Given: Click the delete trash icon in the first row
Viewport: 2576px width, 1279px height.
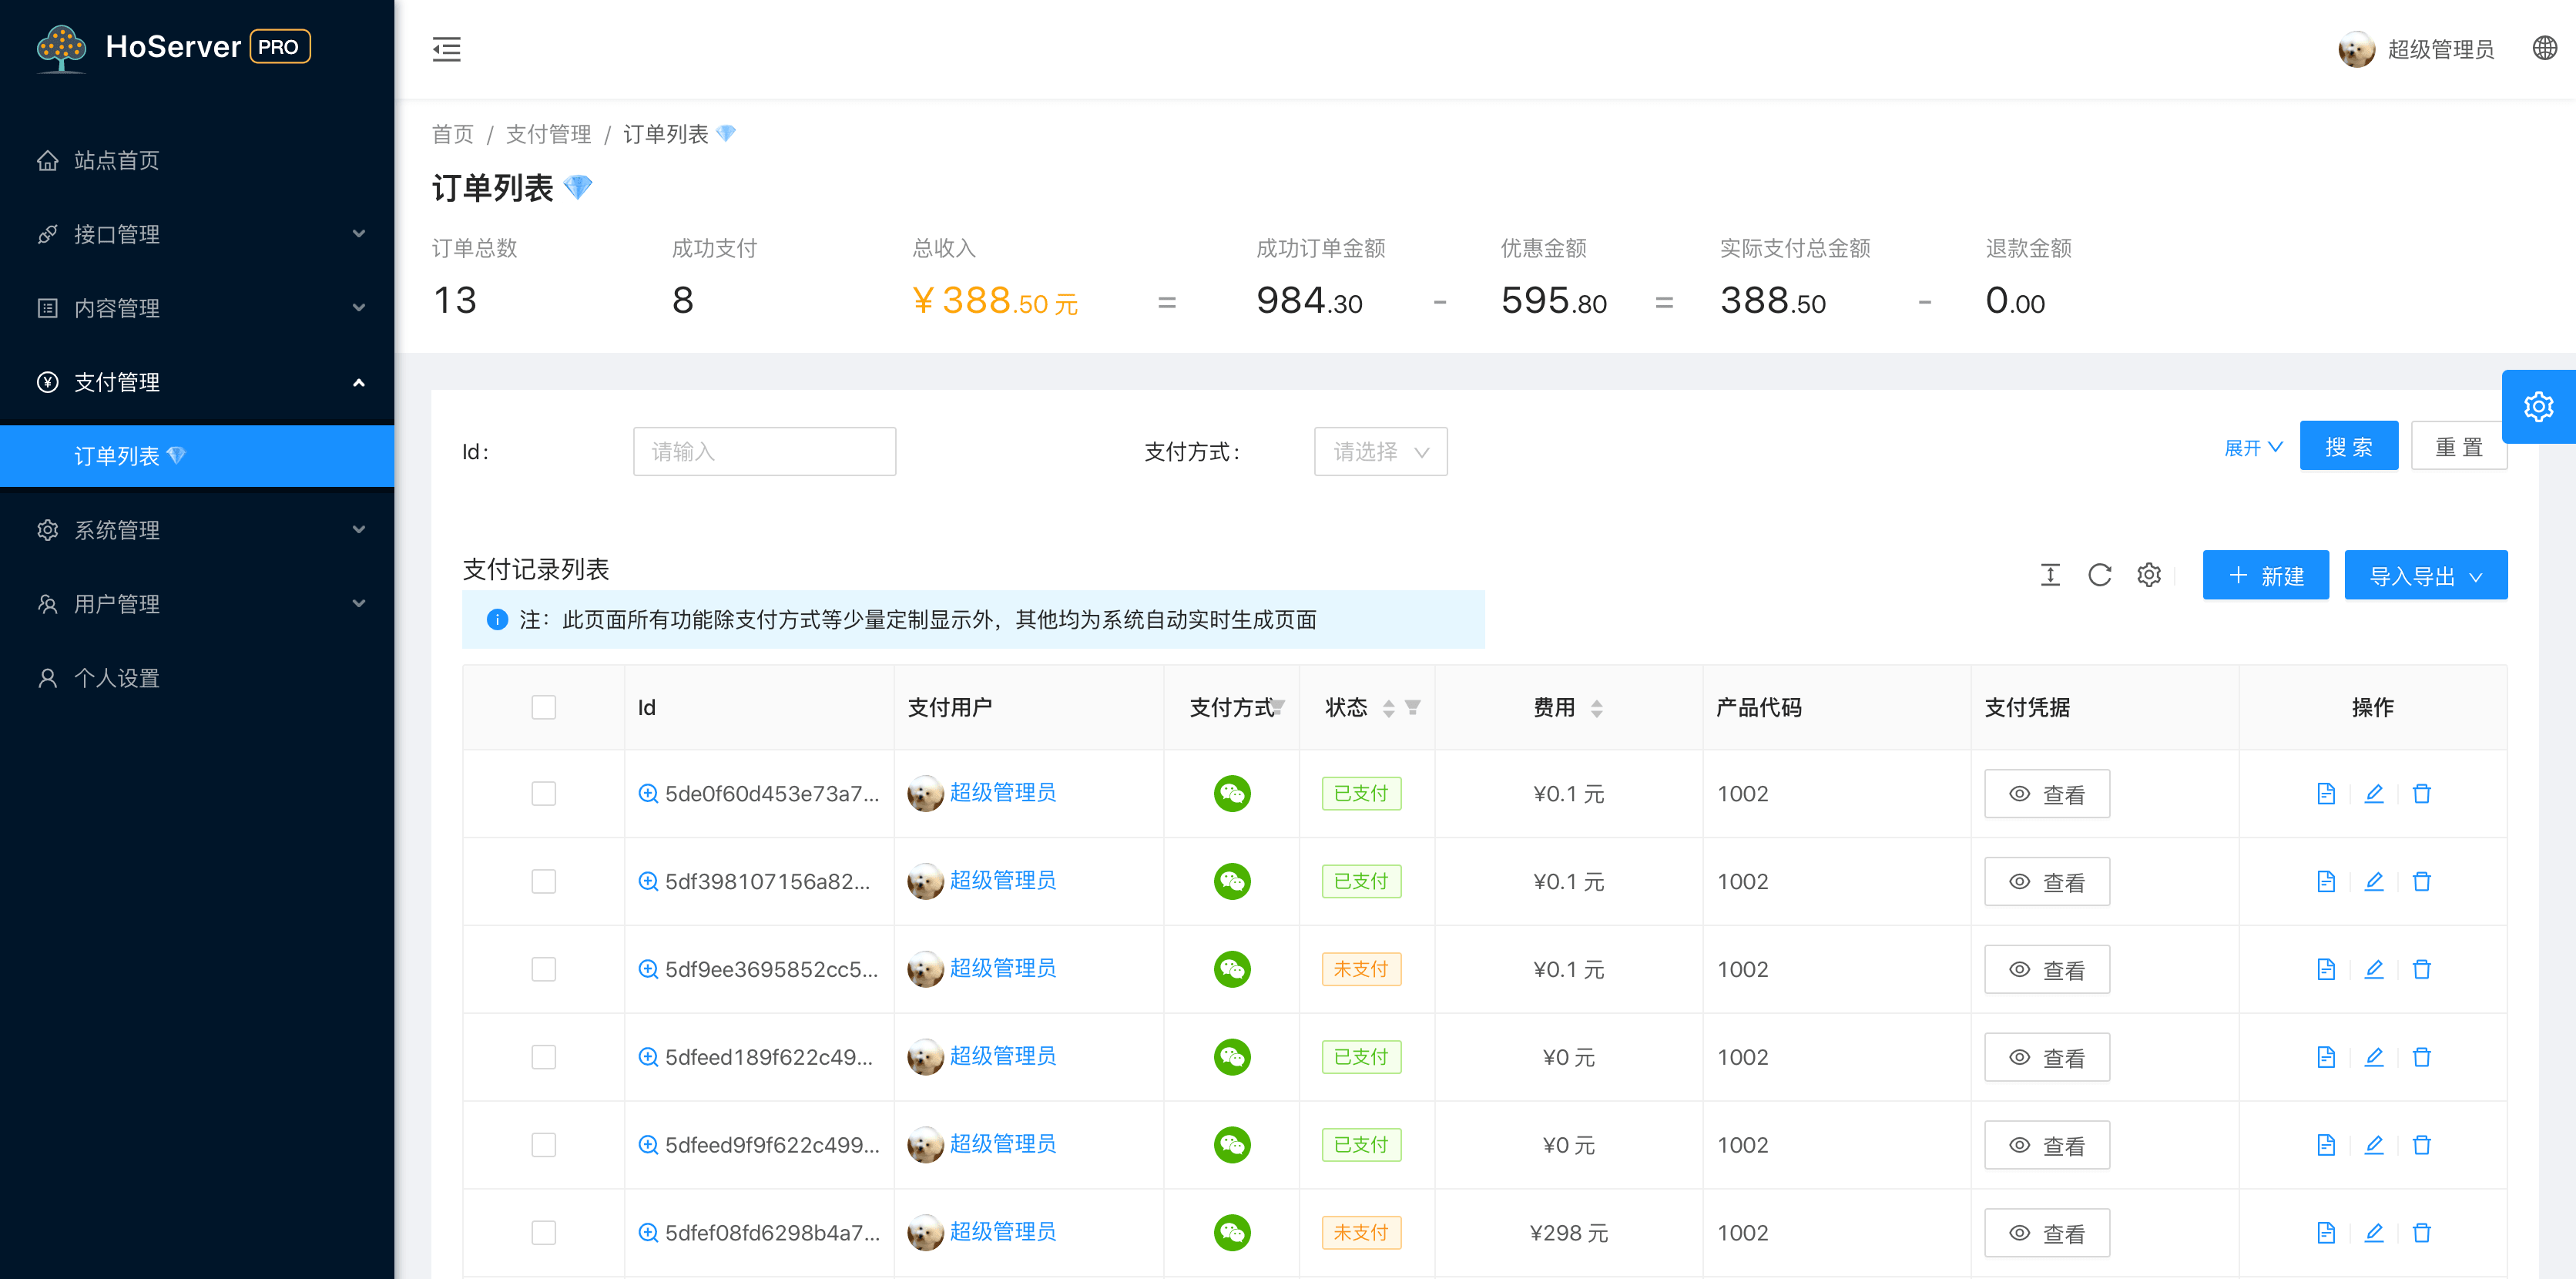Looking at the screenshot, I should click(x=2421, y=794).
